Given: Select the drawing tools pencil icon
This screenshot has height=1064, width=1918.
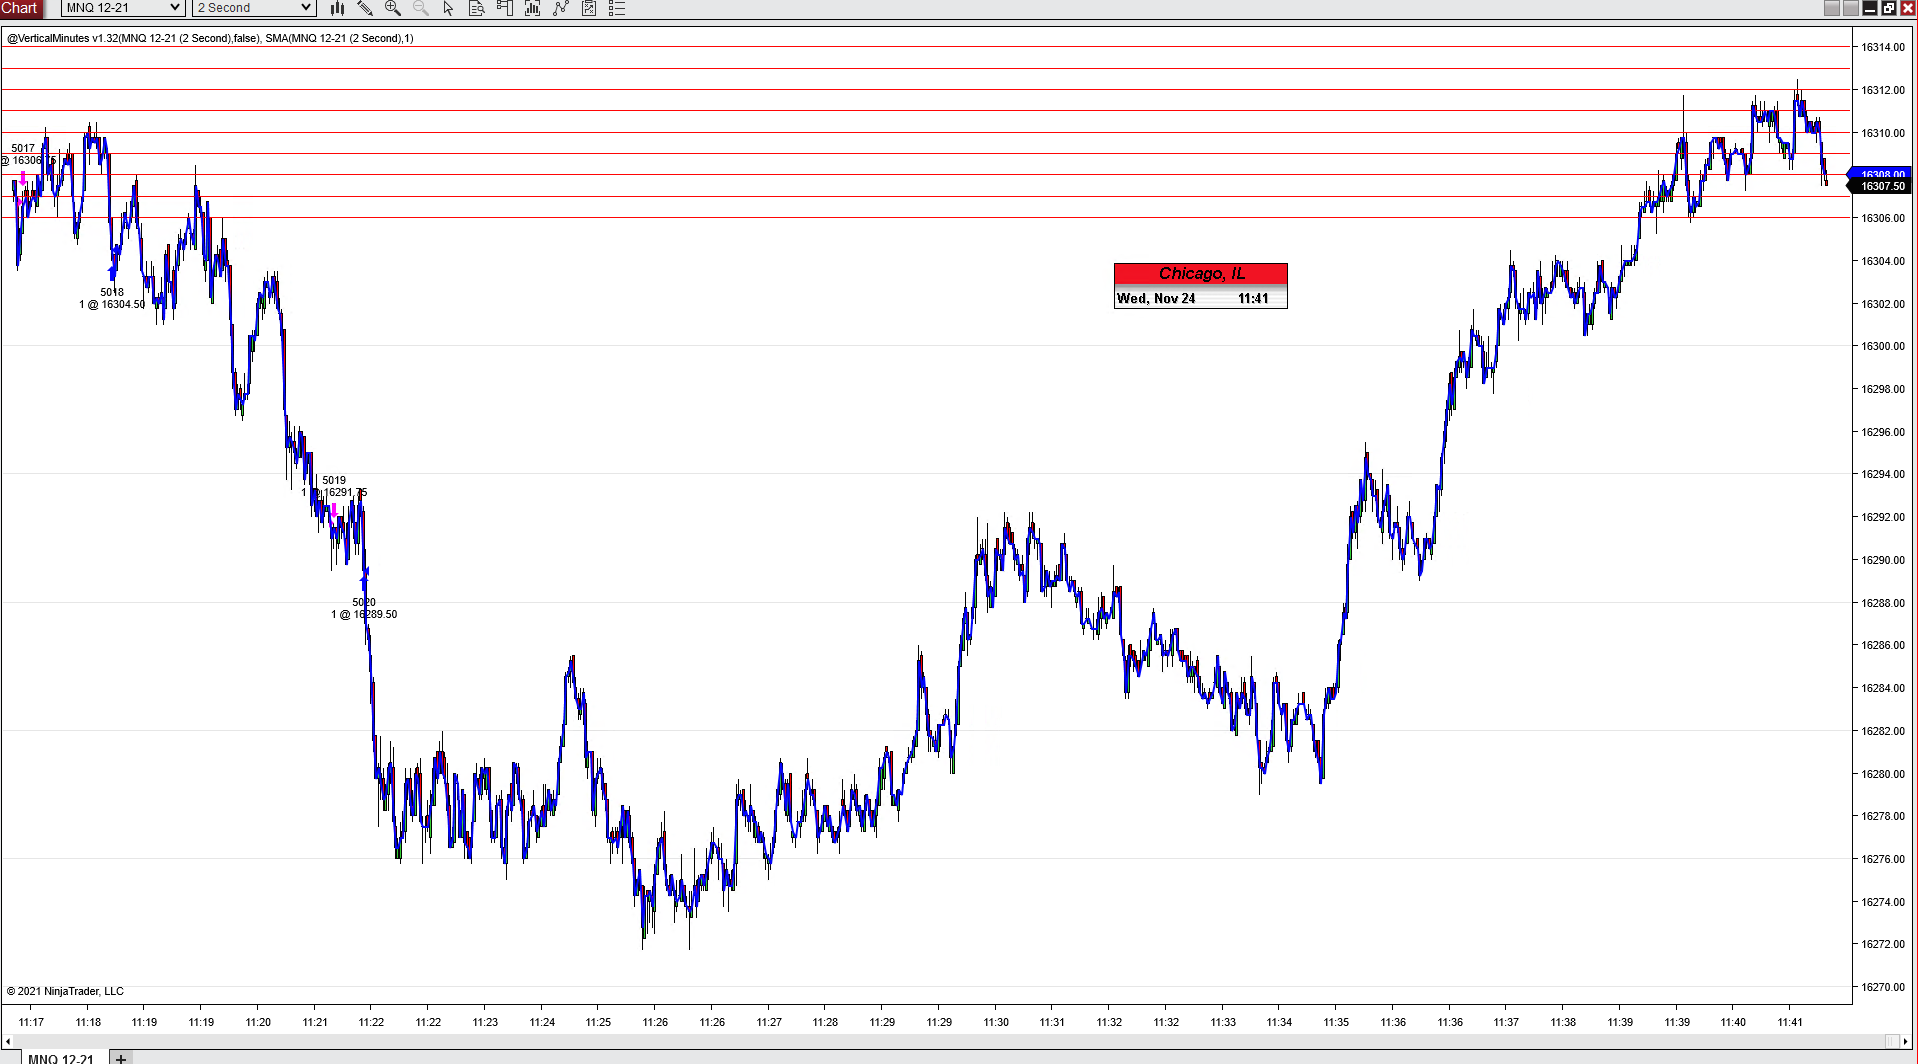Looking at the screenshot, I should click(365, 8).
